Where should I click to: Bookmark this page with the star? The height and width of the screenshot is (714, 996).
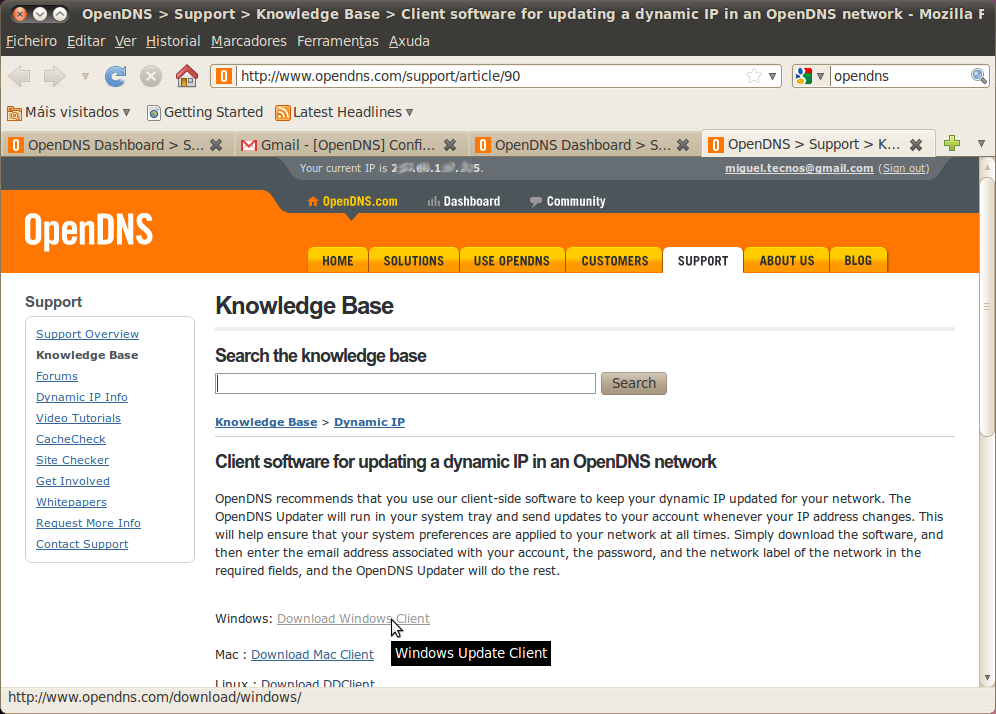pos(754,76)
